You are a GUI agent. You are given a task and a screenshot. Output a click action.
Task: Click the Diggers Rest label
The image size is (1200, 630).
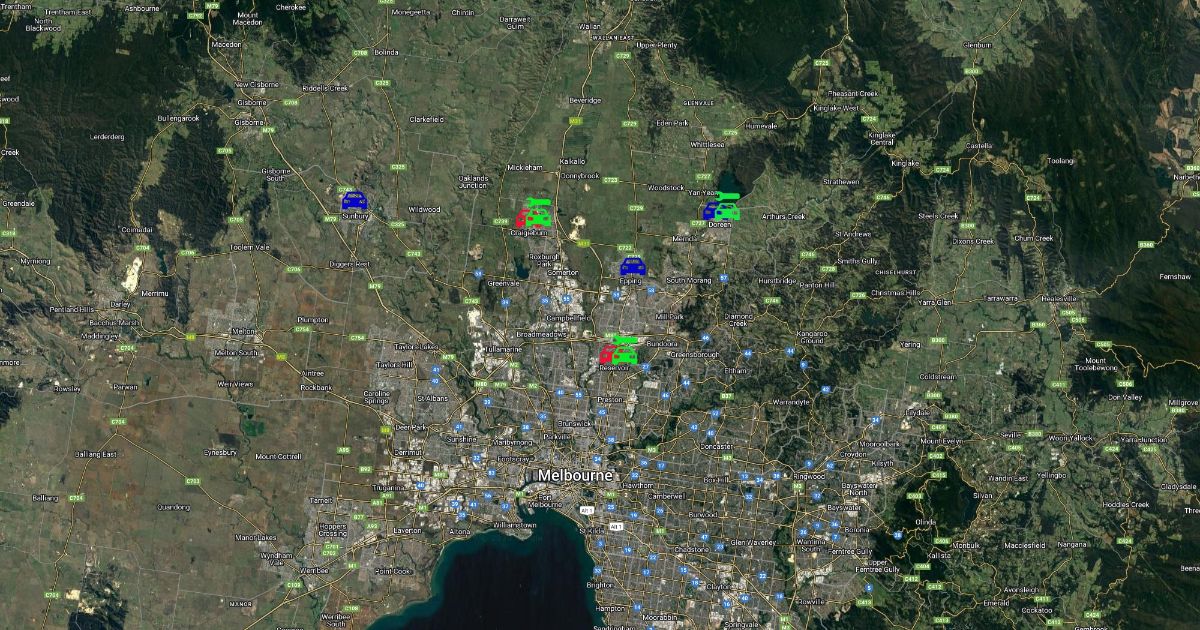[x=349, y=264]
